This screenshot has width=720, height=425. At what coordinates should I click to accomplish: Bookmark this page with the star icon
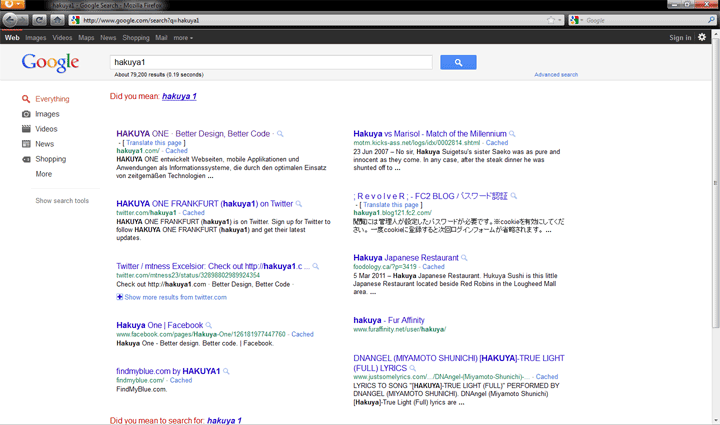click(551, 20)
